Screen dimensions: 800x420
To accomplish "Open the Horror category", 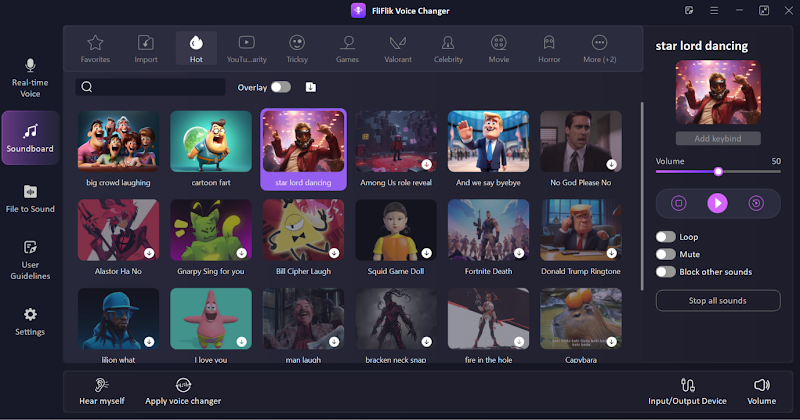I will tap(549, 48).
